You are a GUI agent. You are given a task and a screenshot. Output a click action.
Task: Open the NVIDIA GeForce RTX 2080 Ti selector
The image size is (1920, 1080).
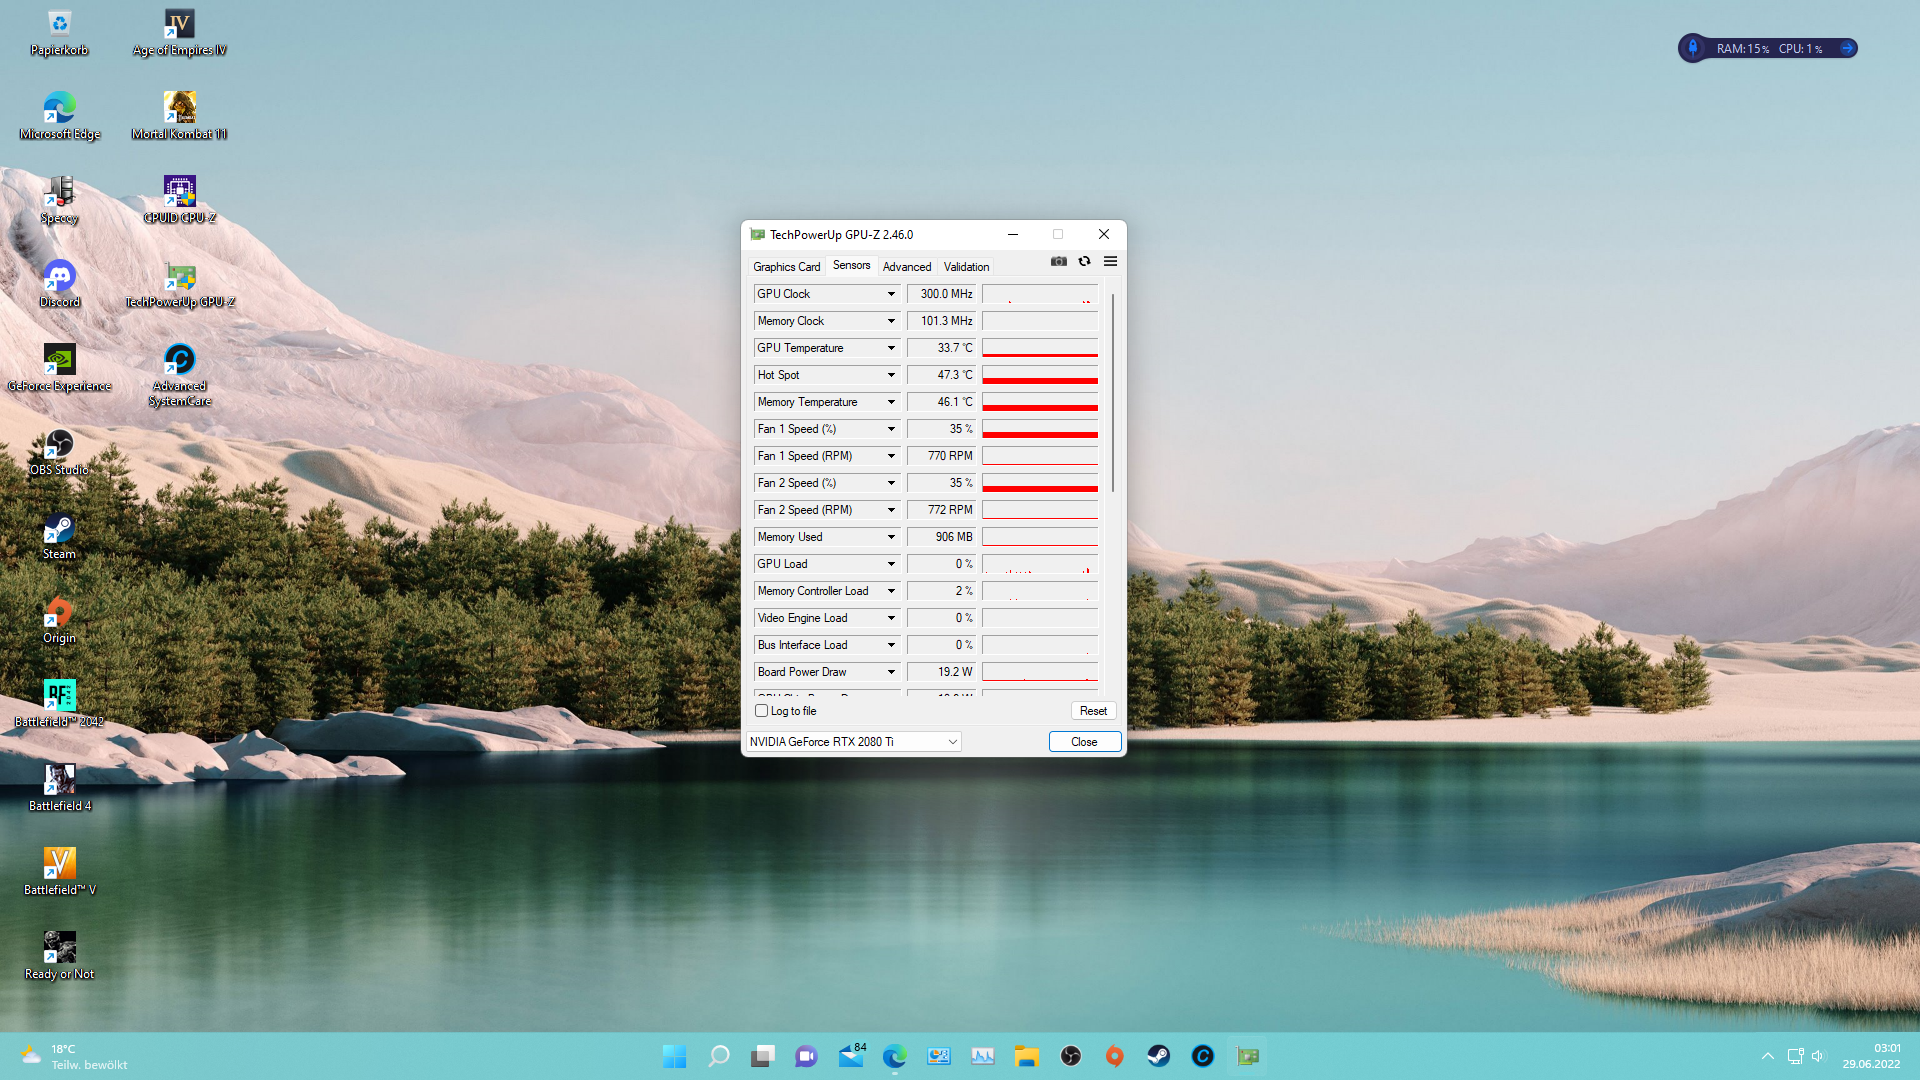853,742
